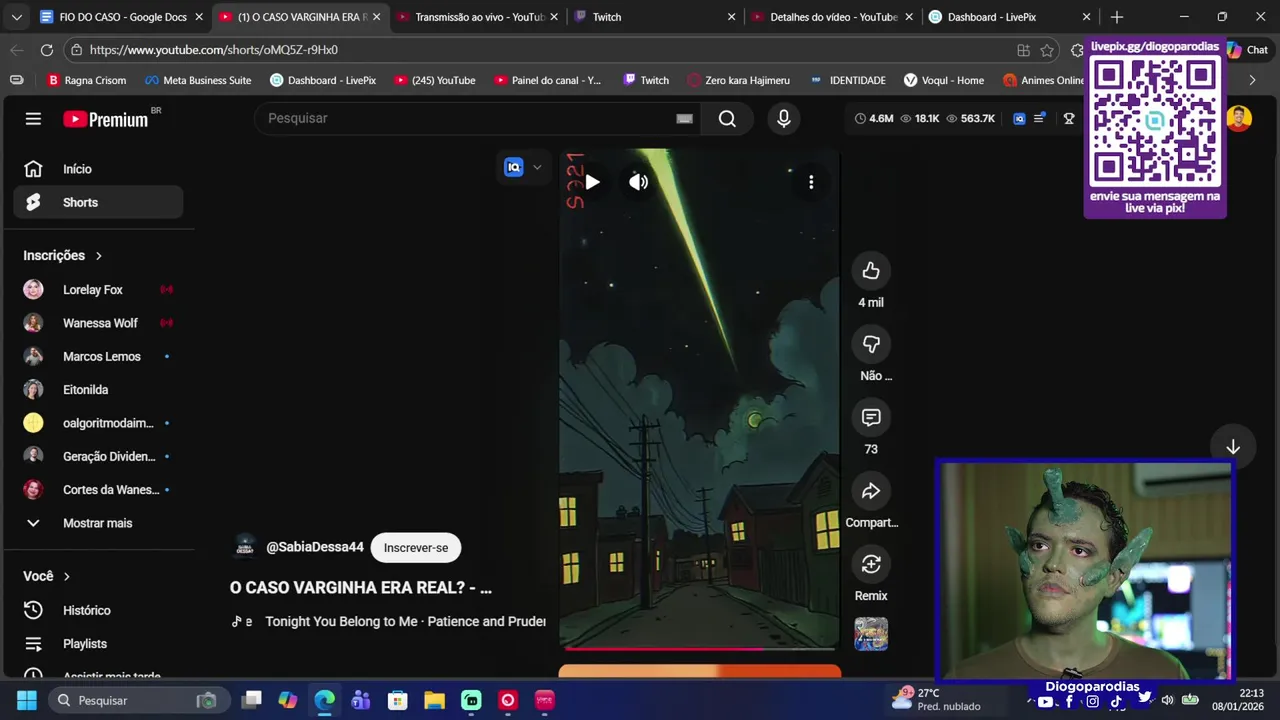Share the Short via Compartilhar arrow
The image size is (1280, 720).
coord(871,491)
